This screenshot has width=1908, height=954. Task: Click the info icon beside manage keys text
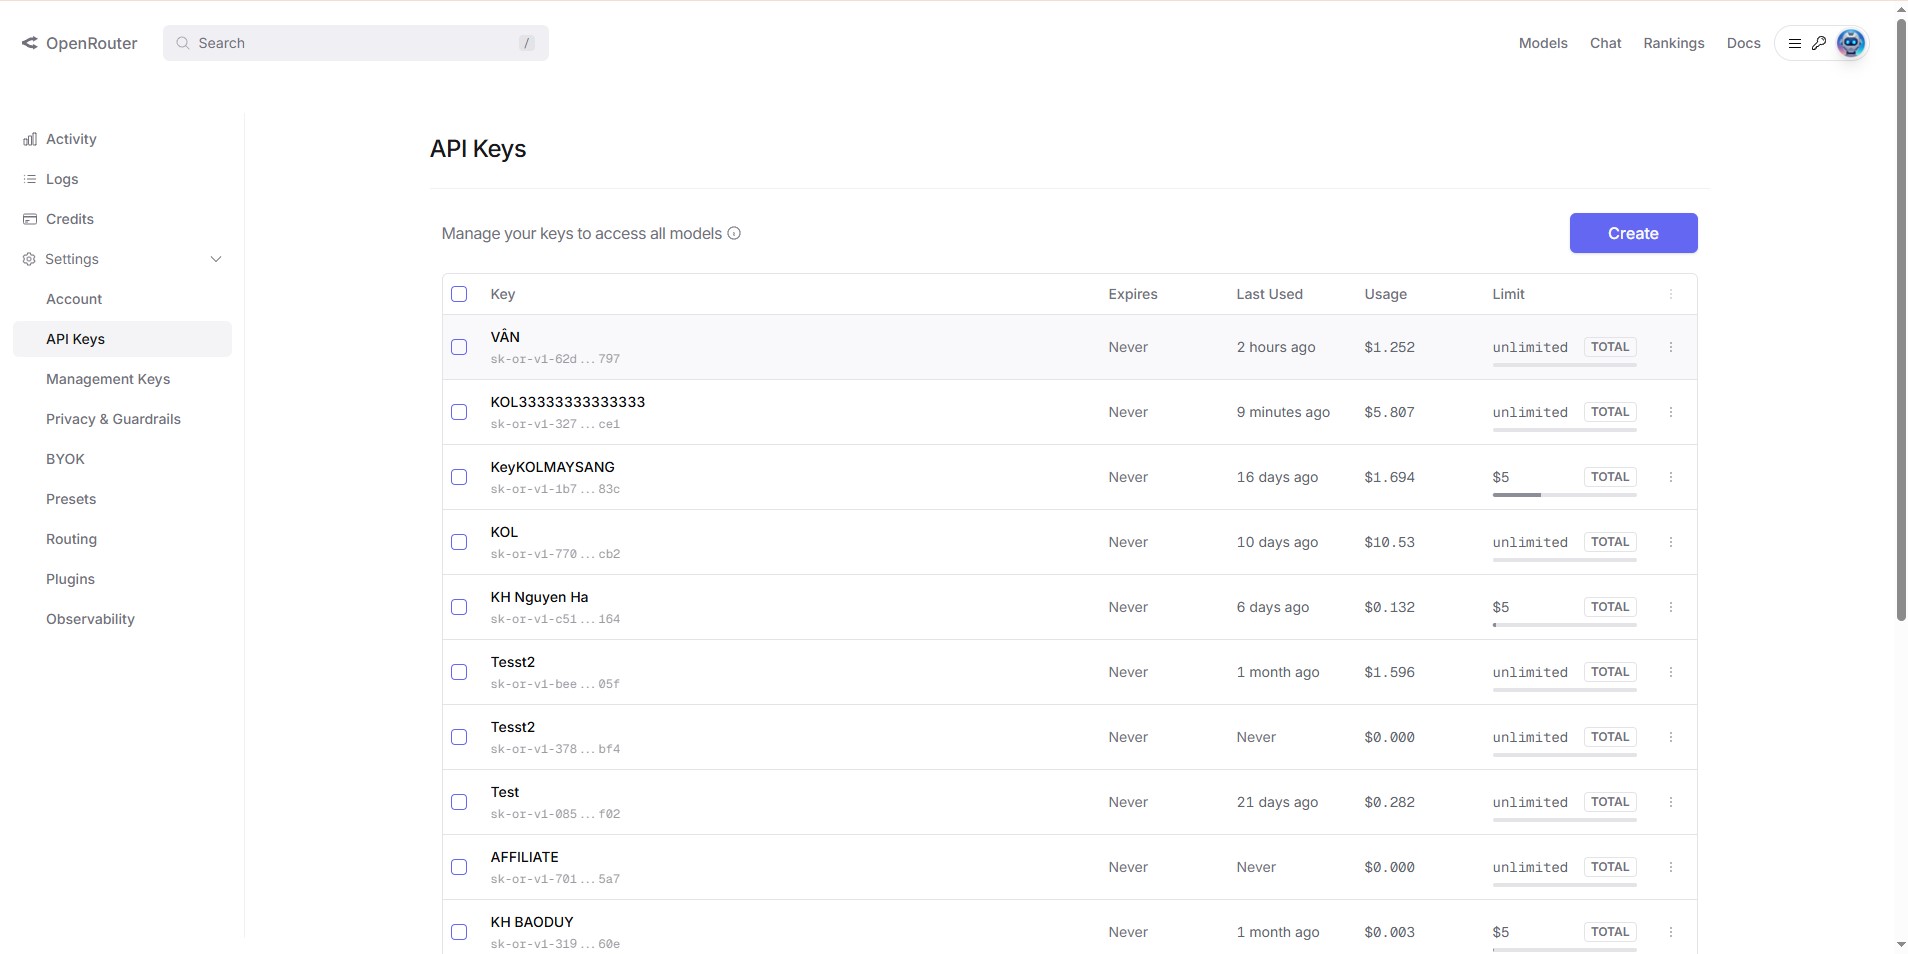point(734,233)
